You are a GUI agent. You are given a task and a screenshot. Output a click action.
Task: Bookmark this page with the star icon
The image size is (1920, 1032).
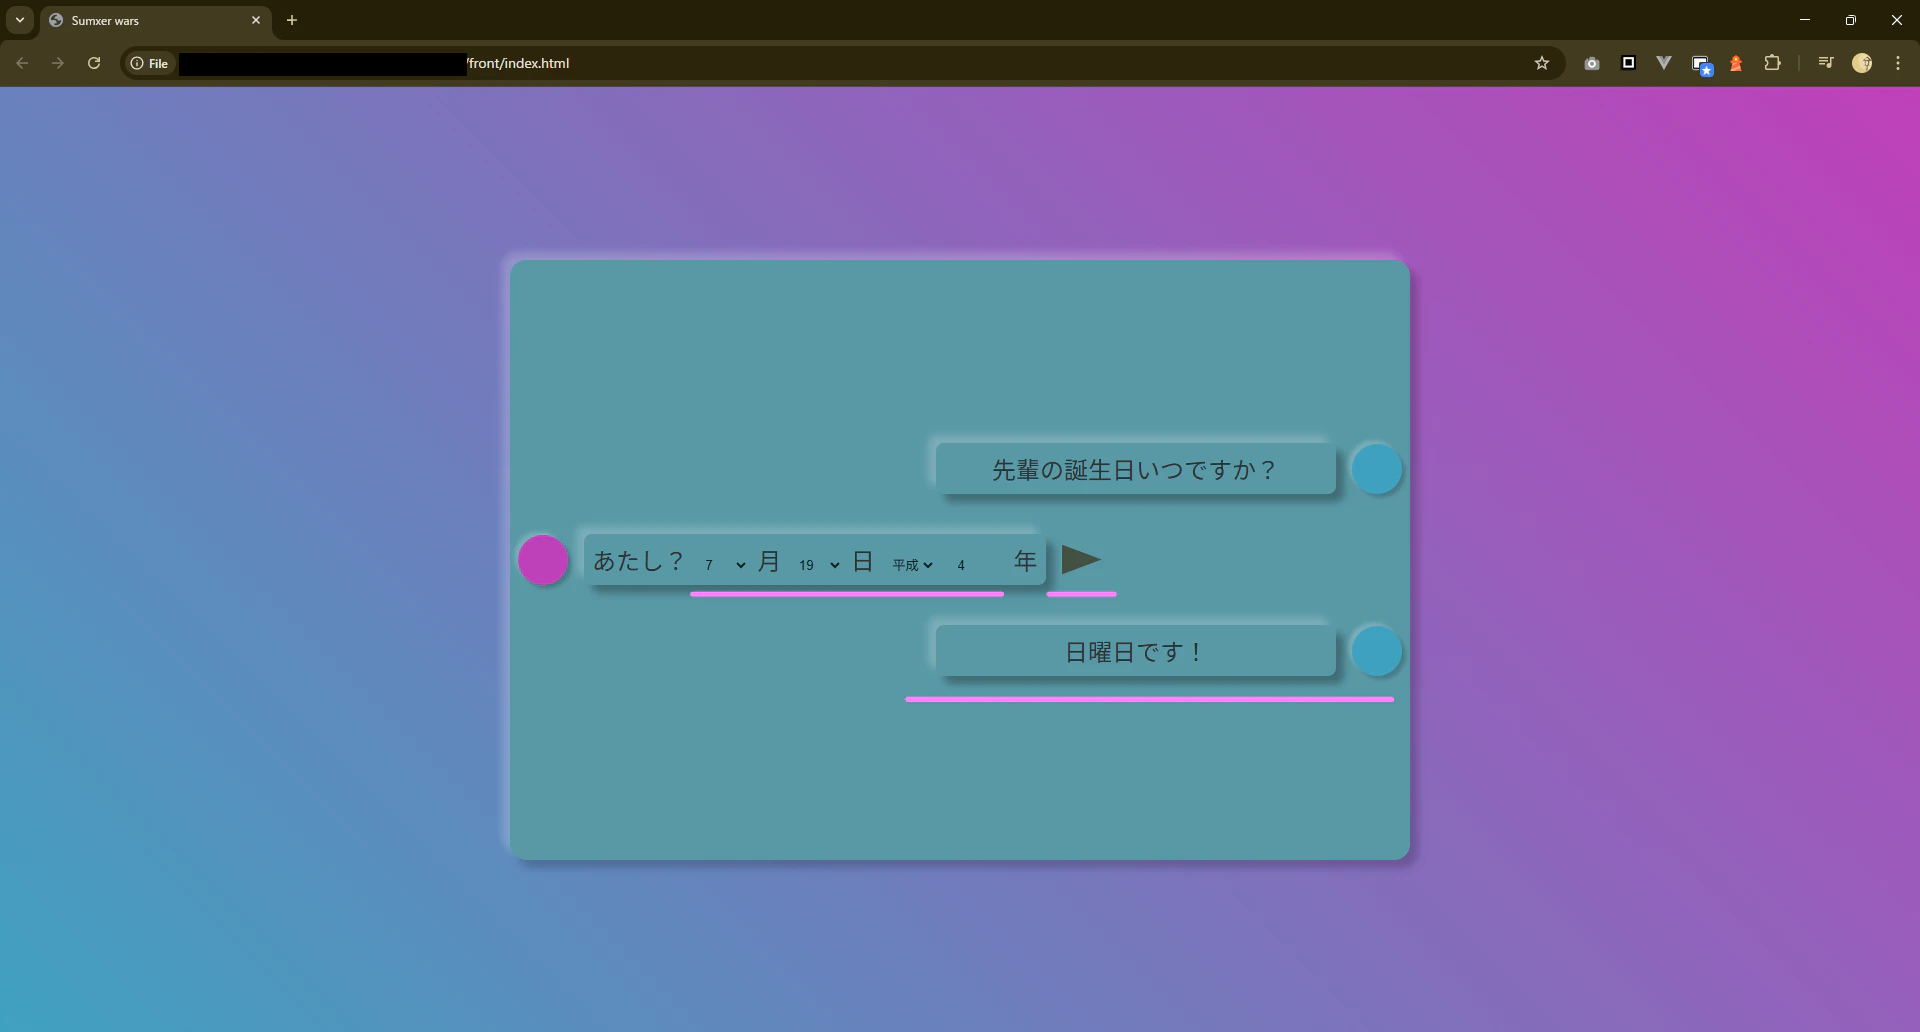(1542, 63)
